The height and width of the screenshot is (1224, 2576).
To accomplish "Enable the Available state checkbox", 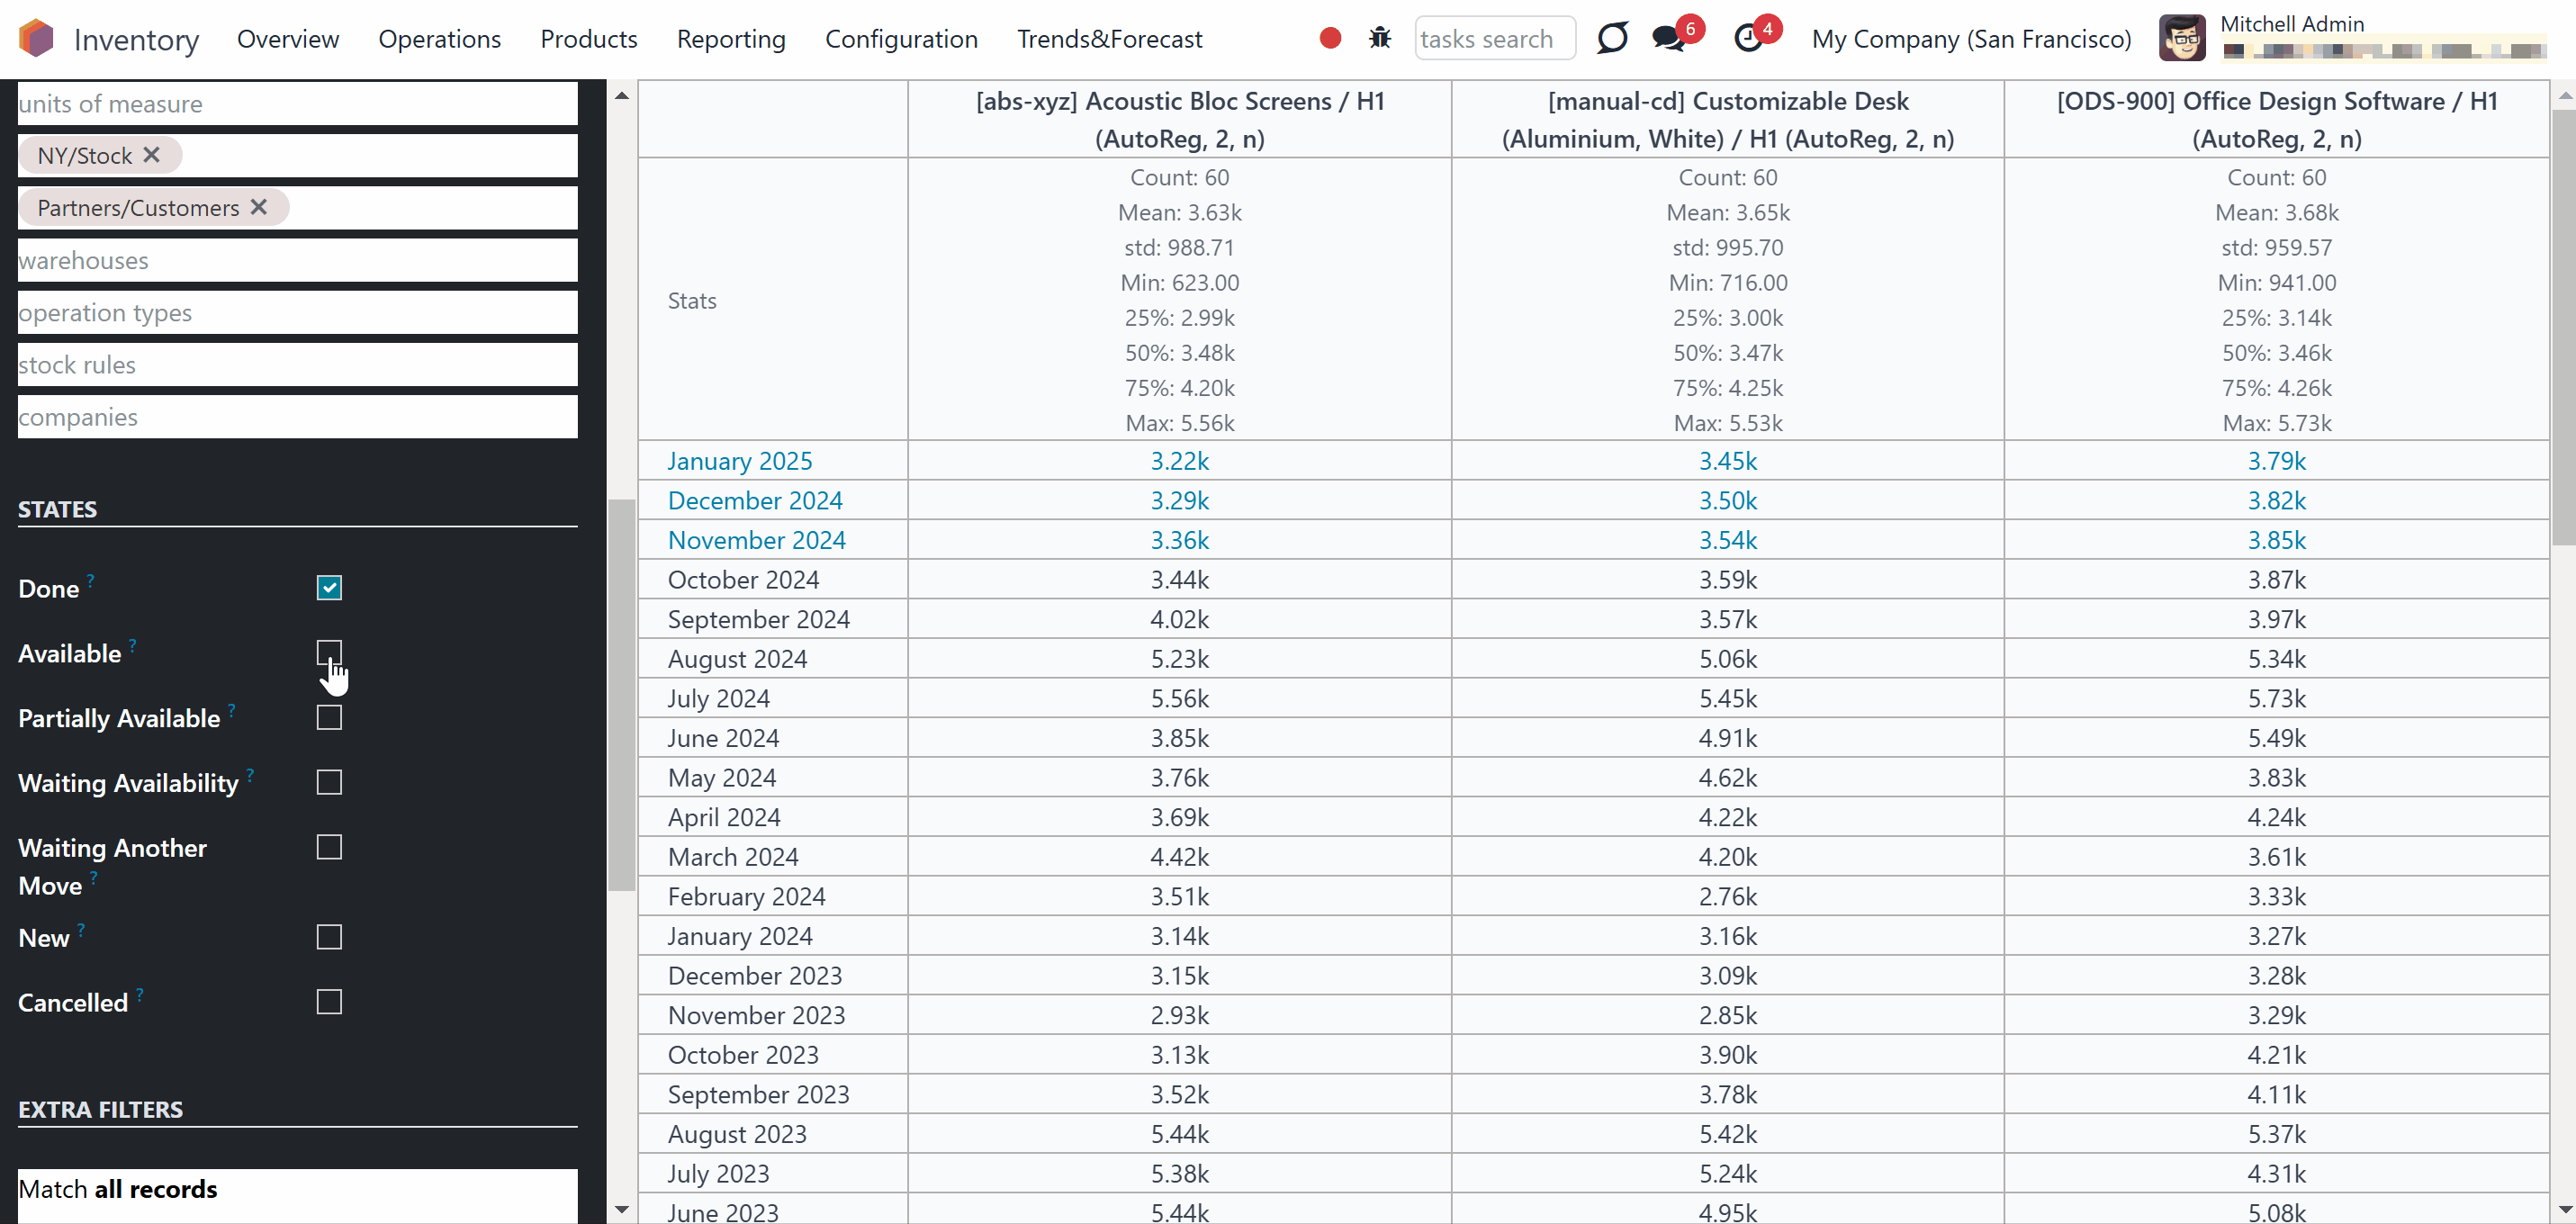I will (329, 653).
